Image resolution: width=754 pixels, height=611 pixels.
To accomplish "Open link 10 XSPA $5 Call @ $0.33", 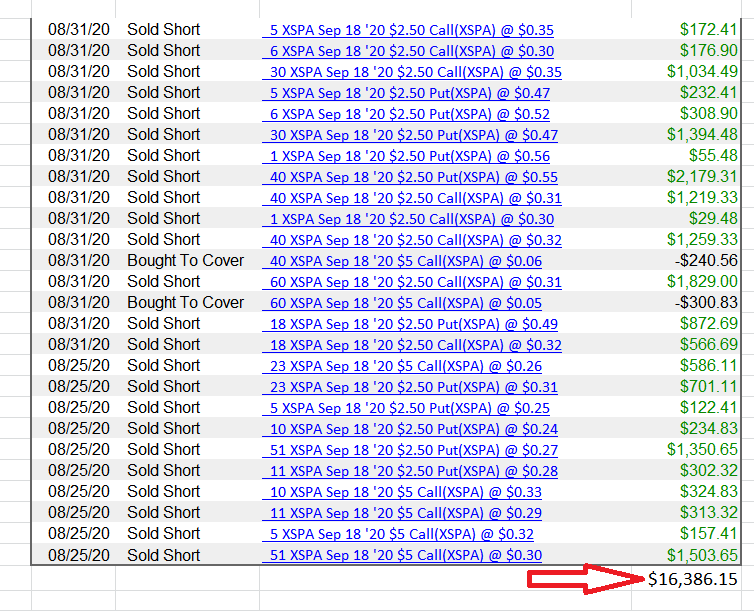I will pos(402,492).
